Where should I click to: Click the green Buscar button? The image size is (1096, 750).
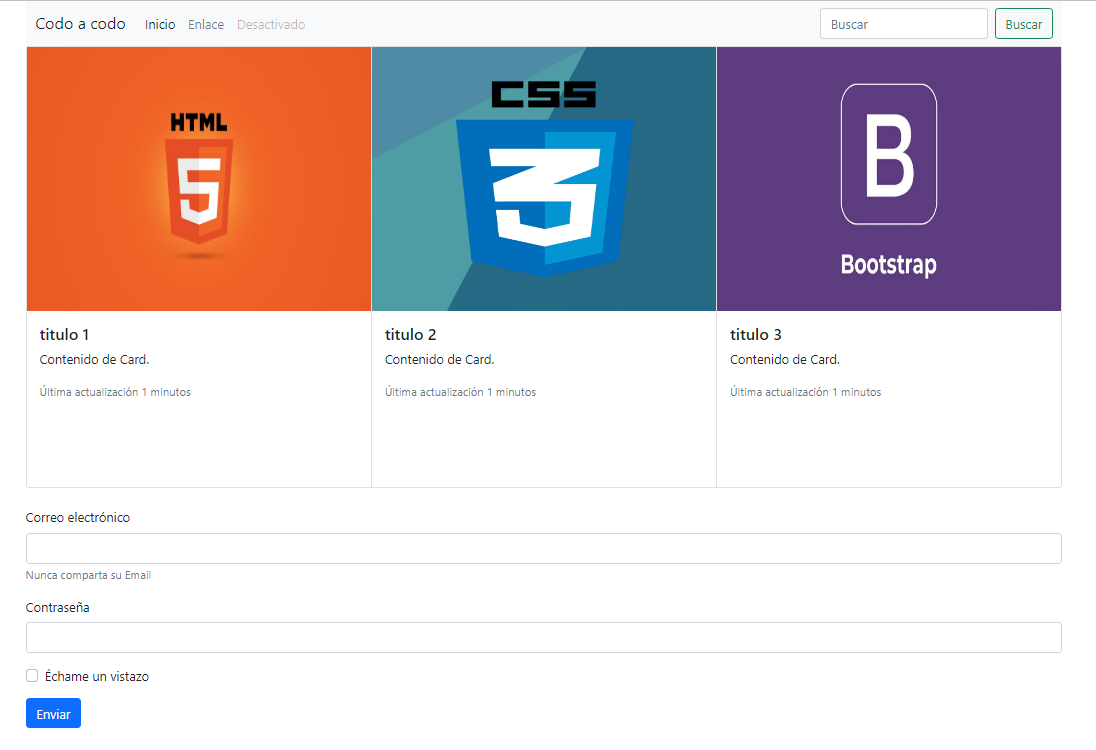1024,24
